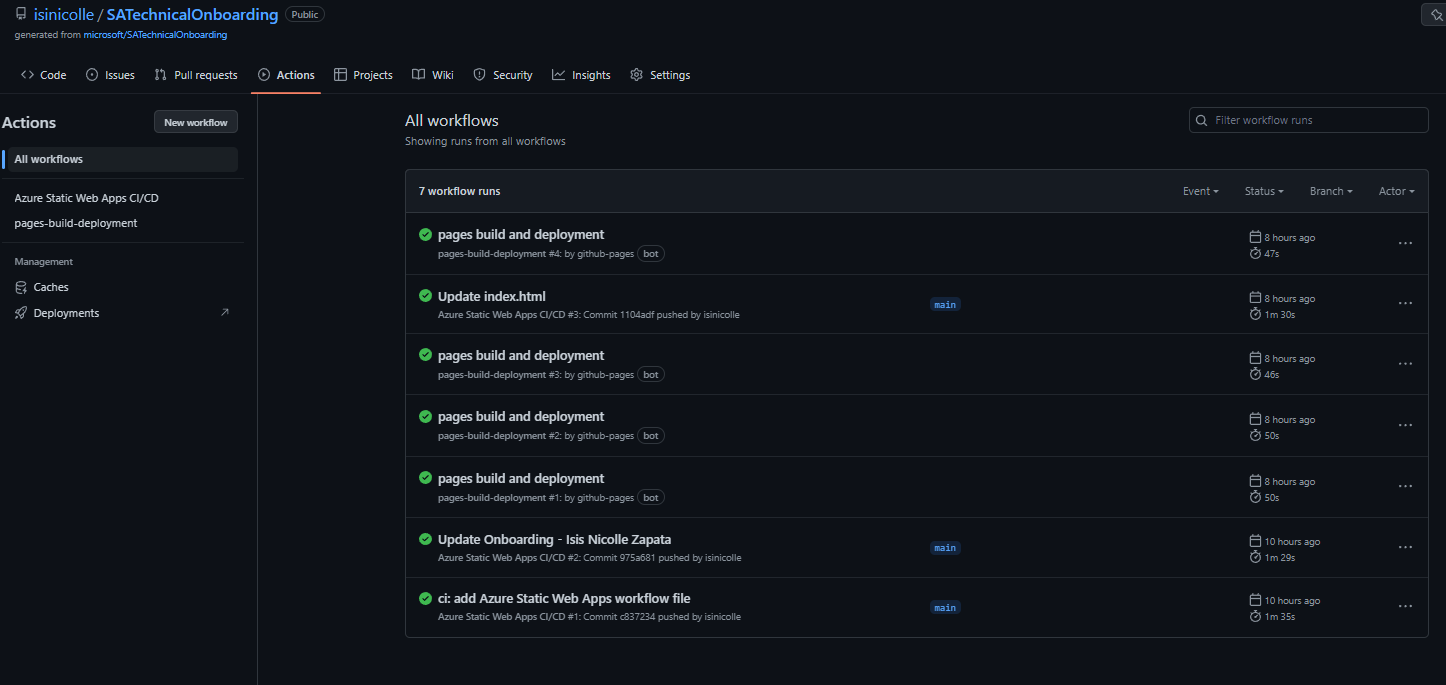The height and width of the screenshot is (685, 1446).
Task: Go to the Settings tab
Action: 660,75
